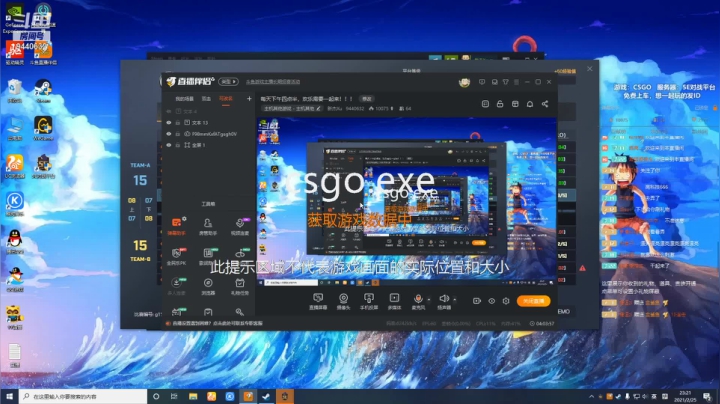This screenshot has width=720, height=404.
Task: Open the notification center in system tray
Action: pyautogui.click(x=708, y=396)
